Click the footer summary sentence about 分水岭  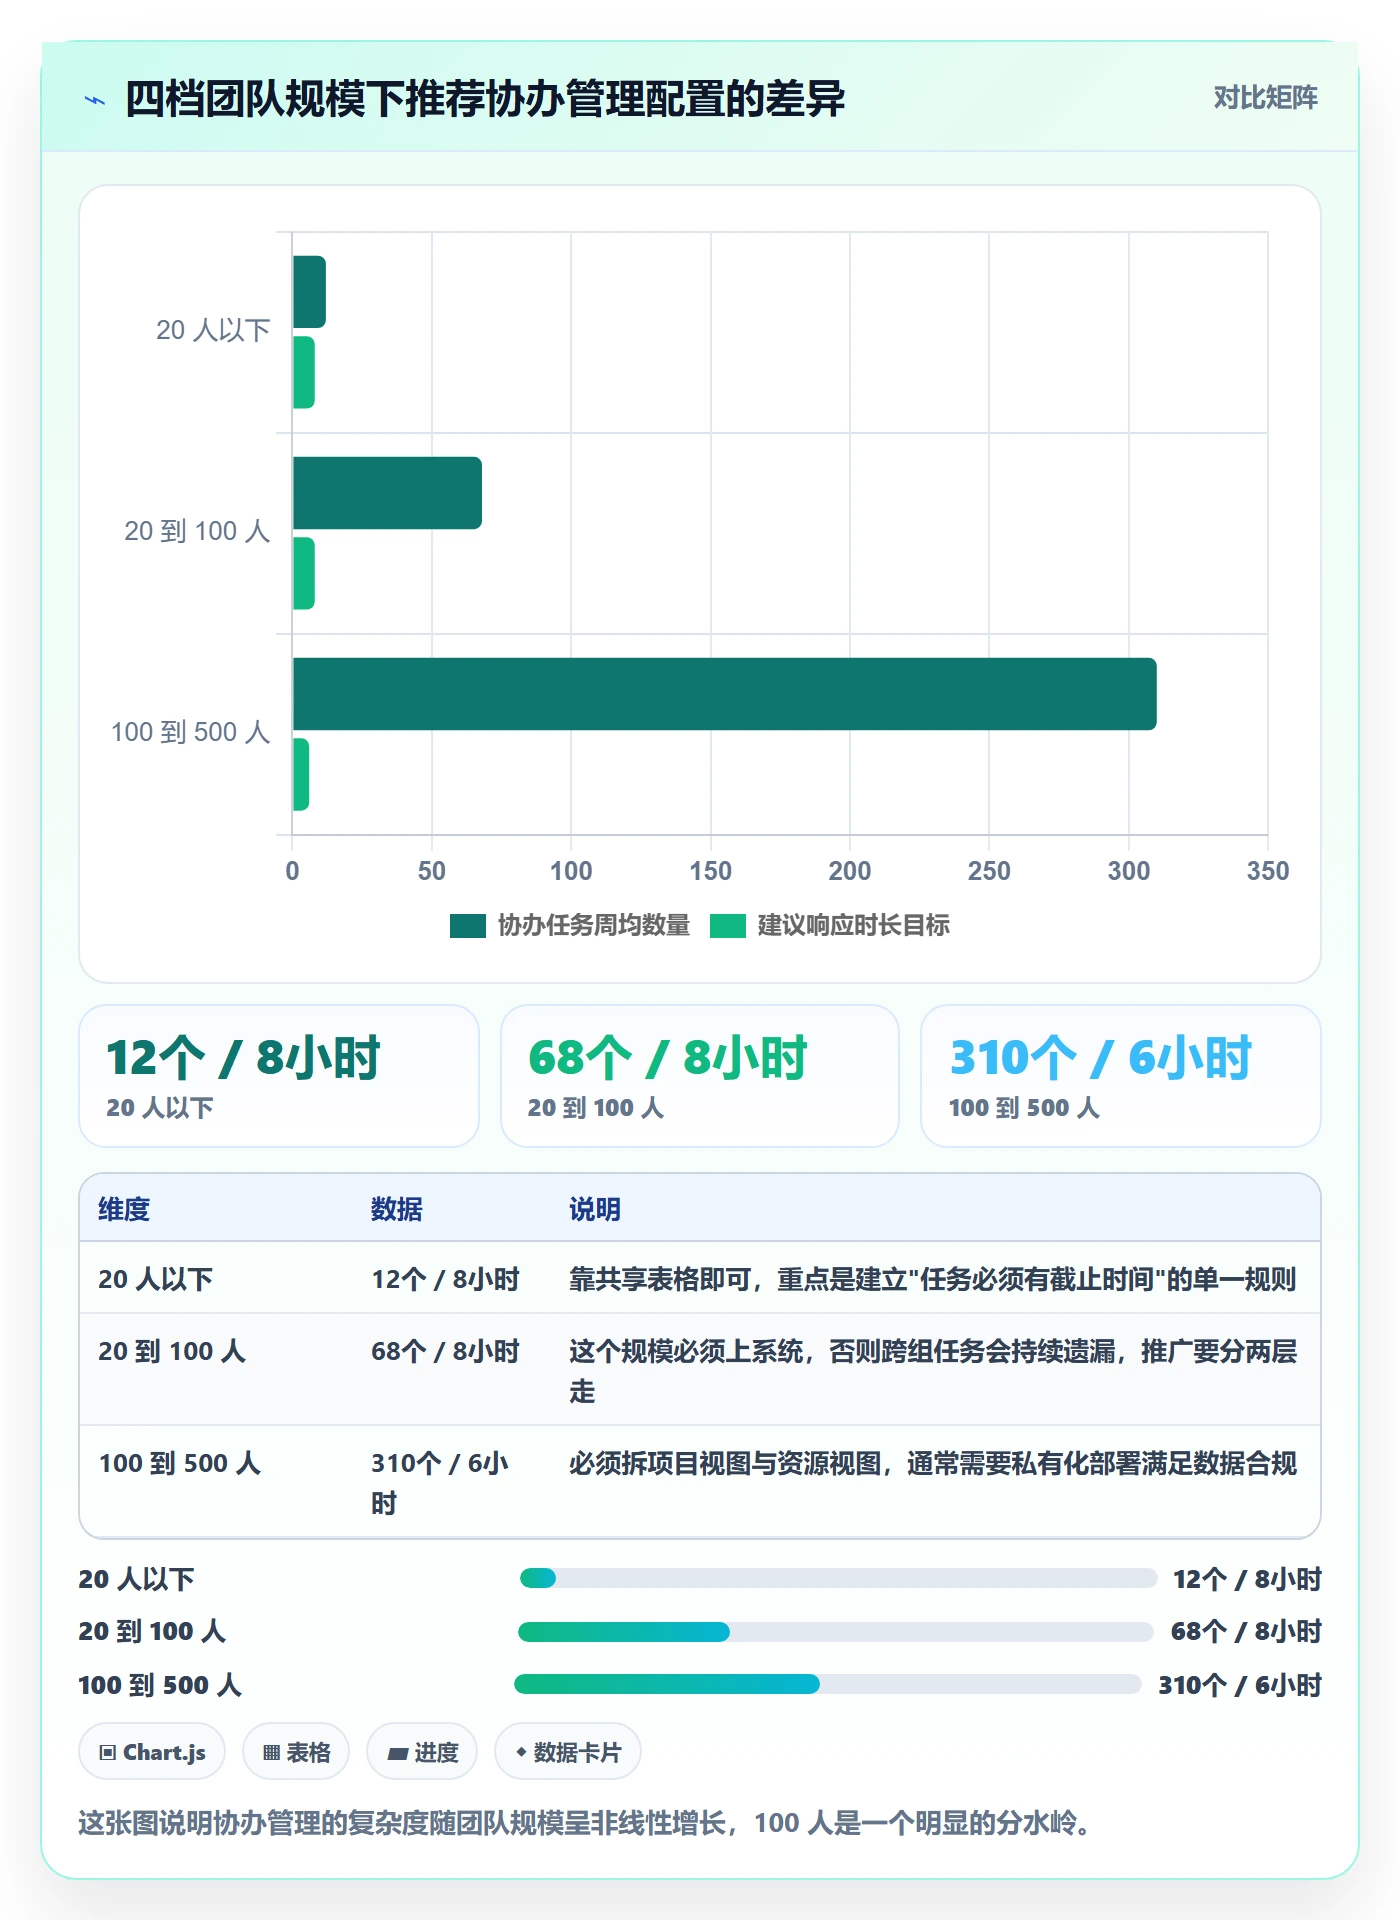[585, 1823]
